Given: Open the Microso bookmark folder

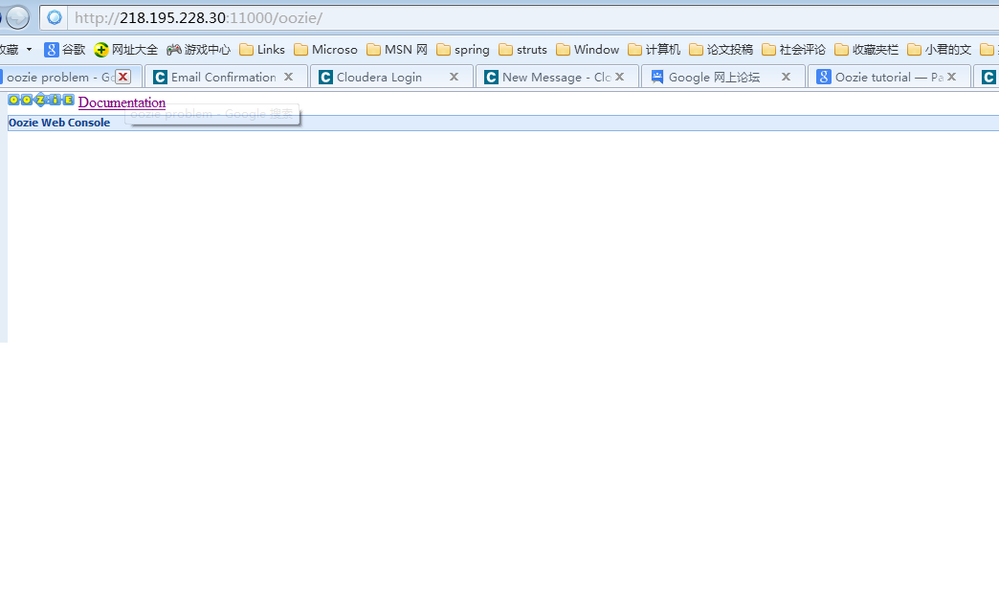Looking at the screenshot, I should [x=326, y=50].
